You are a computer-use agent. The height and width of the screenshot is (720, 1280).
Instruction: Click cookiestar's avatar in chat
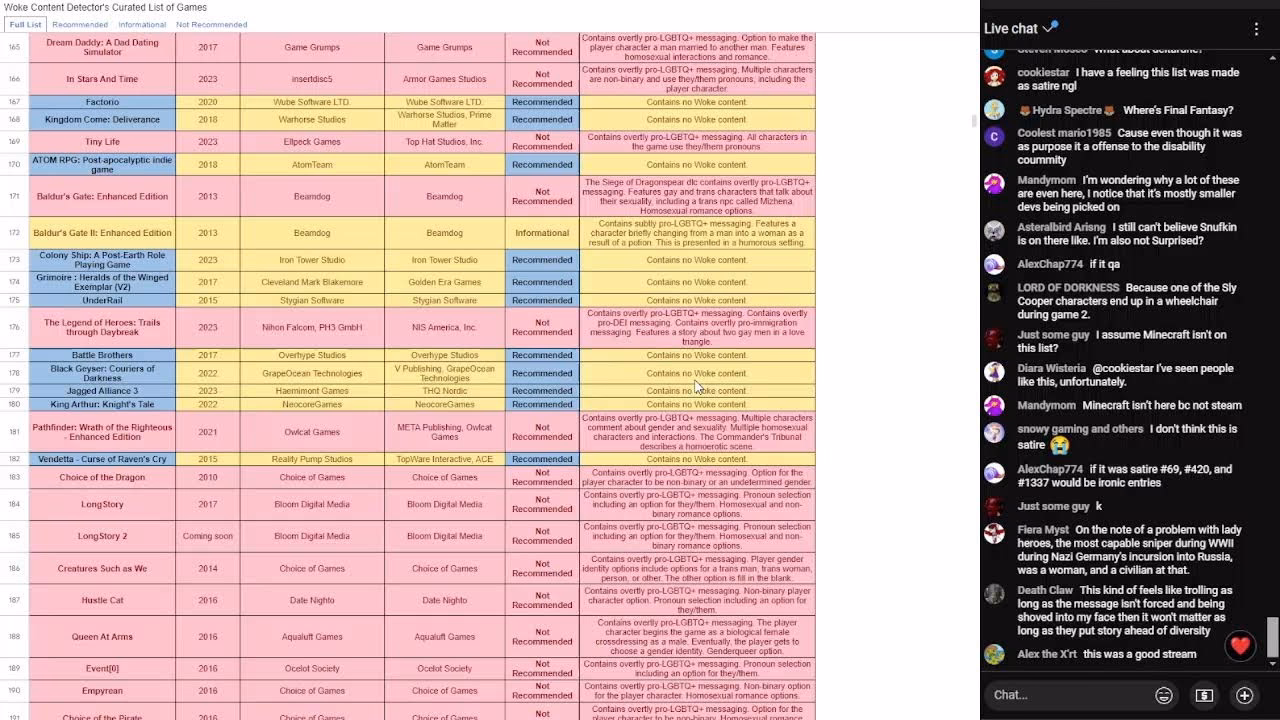(994, 76)
